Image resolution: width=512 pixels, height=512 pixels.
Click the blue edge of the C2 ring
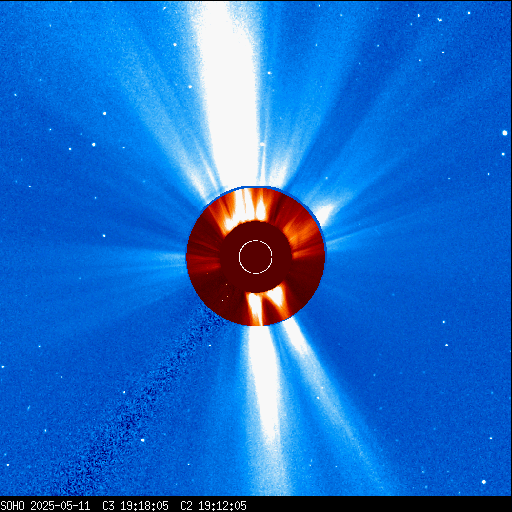[x=255, y=187]
